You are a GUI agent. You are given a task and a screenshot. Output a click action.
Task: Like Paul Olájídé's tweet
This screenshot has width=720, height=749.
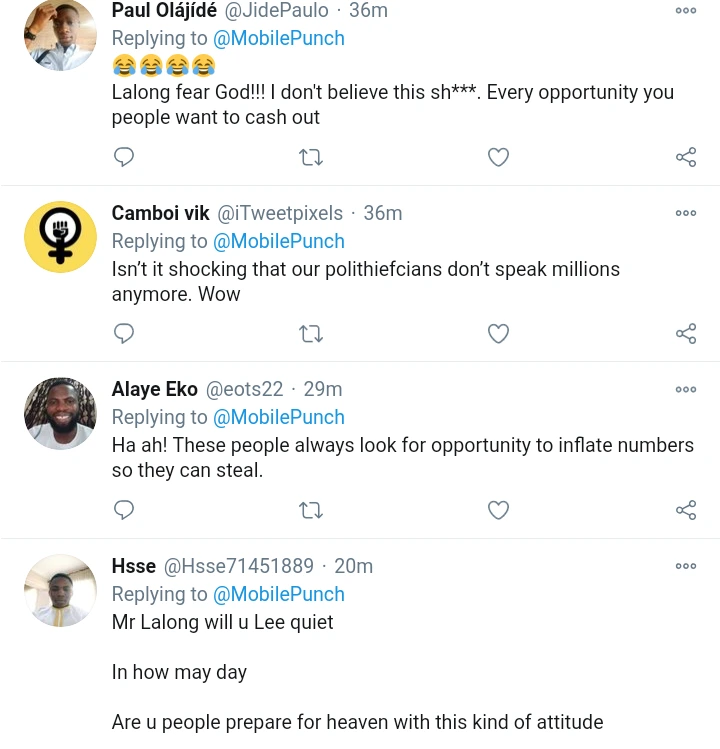pyautogui.click(x=498, y=157)
